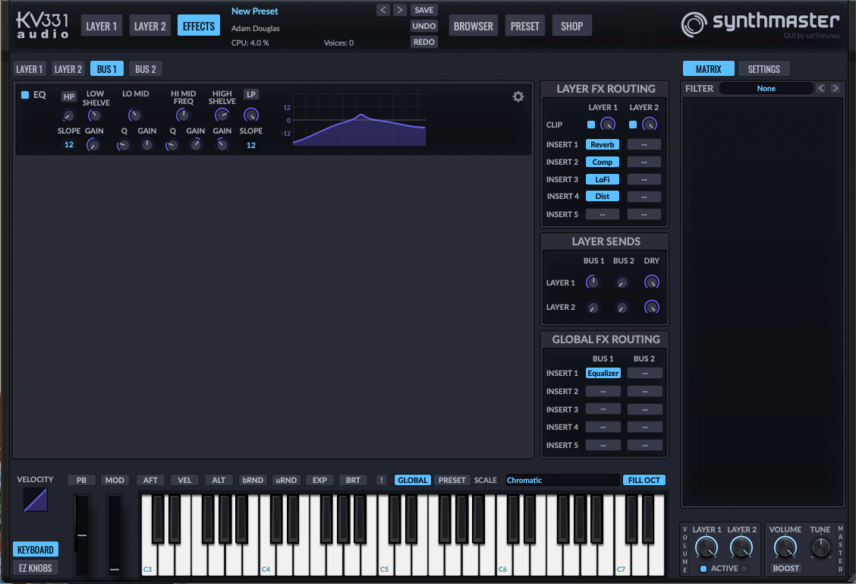
Task: Open Layer 1 Insert 1 Reverb dropdown
Action: coord(602,145)
